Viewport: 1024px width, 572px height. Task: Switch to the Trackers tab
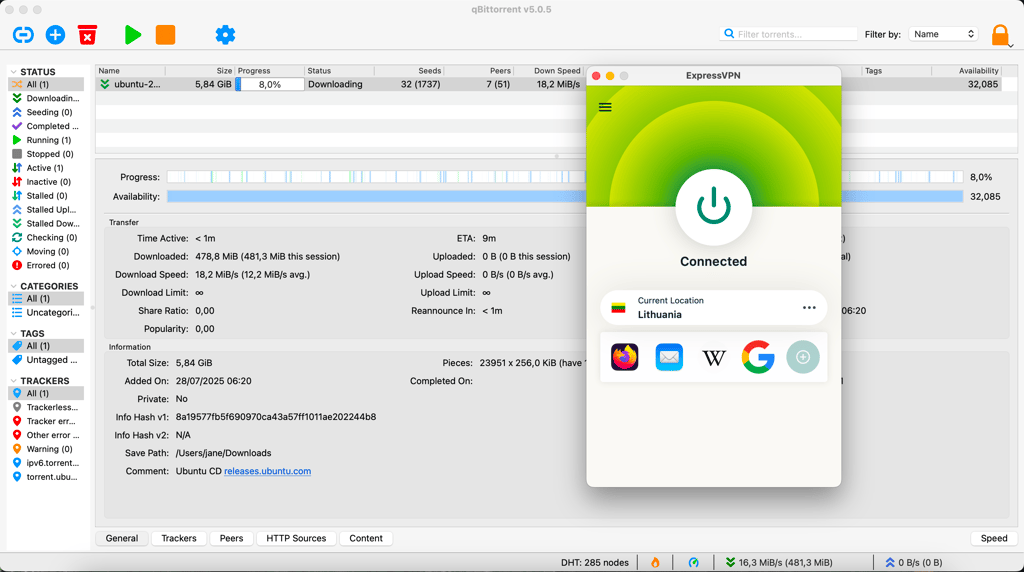(179, 538)
